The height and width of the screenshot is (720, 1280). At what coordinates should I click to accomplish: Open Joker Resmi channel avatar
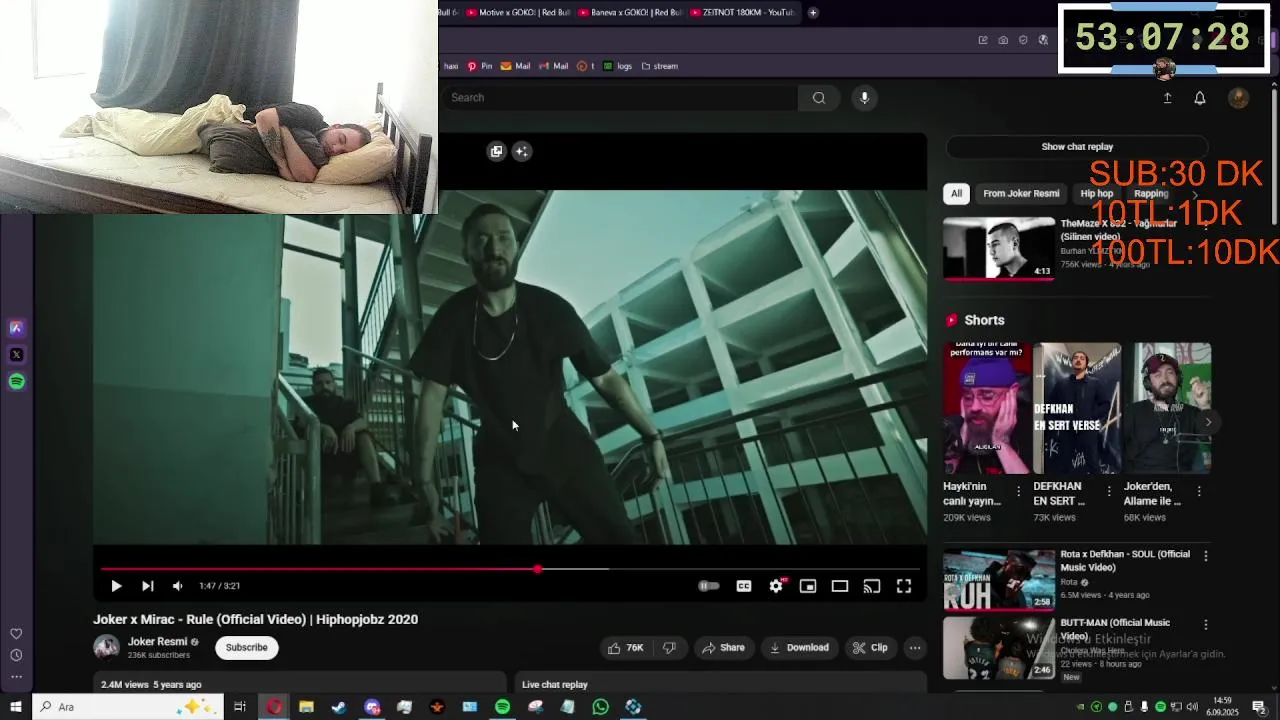coord(106,648)
